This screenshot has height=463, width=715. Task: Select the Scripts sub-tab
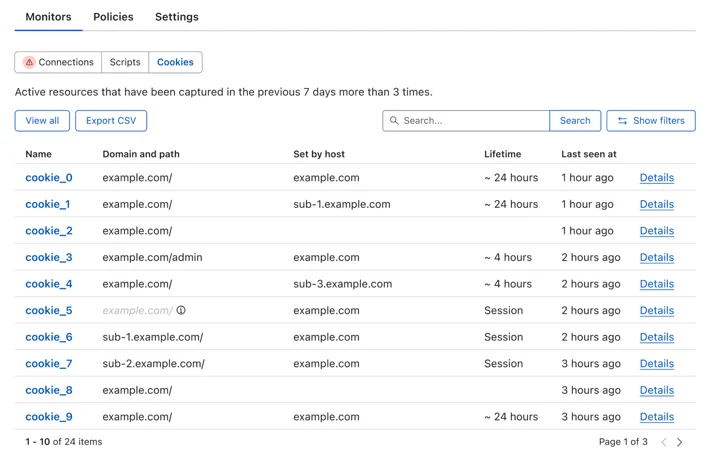coord(125,62)
